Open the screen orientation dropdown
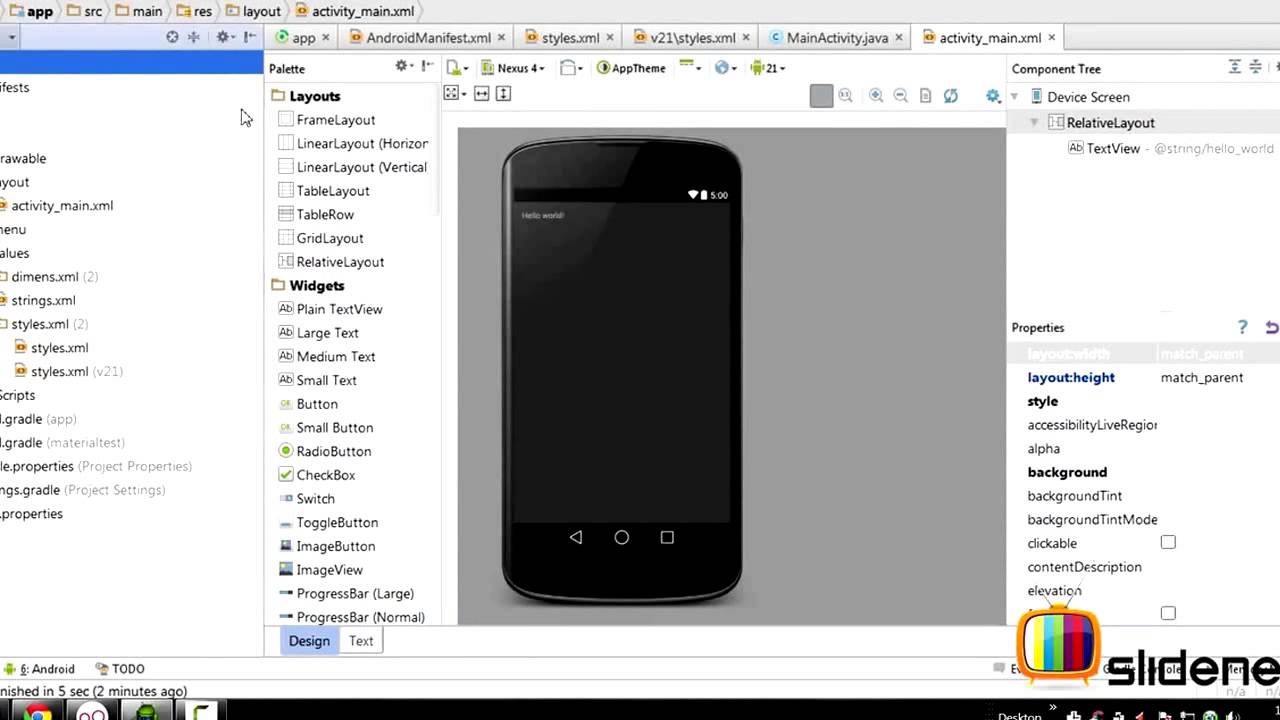Viewport: 1280px width, 720px height. point(571,68)
